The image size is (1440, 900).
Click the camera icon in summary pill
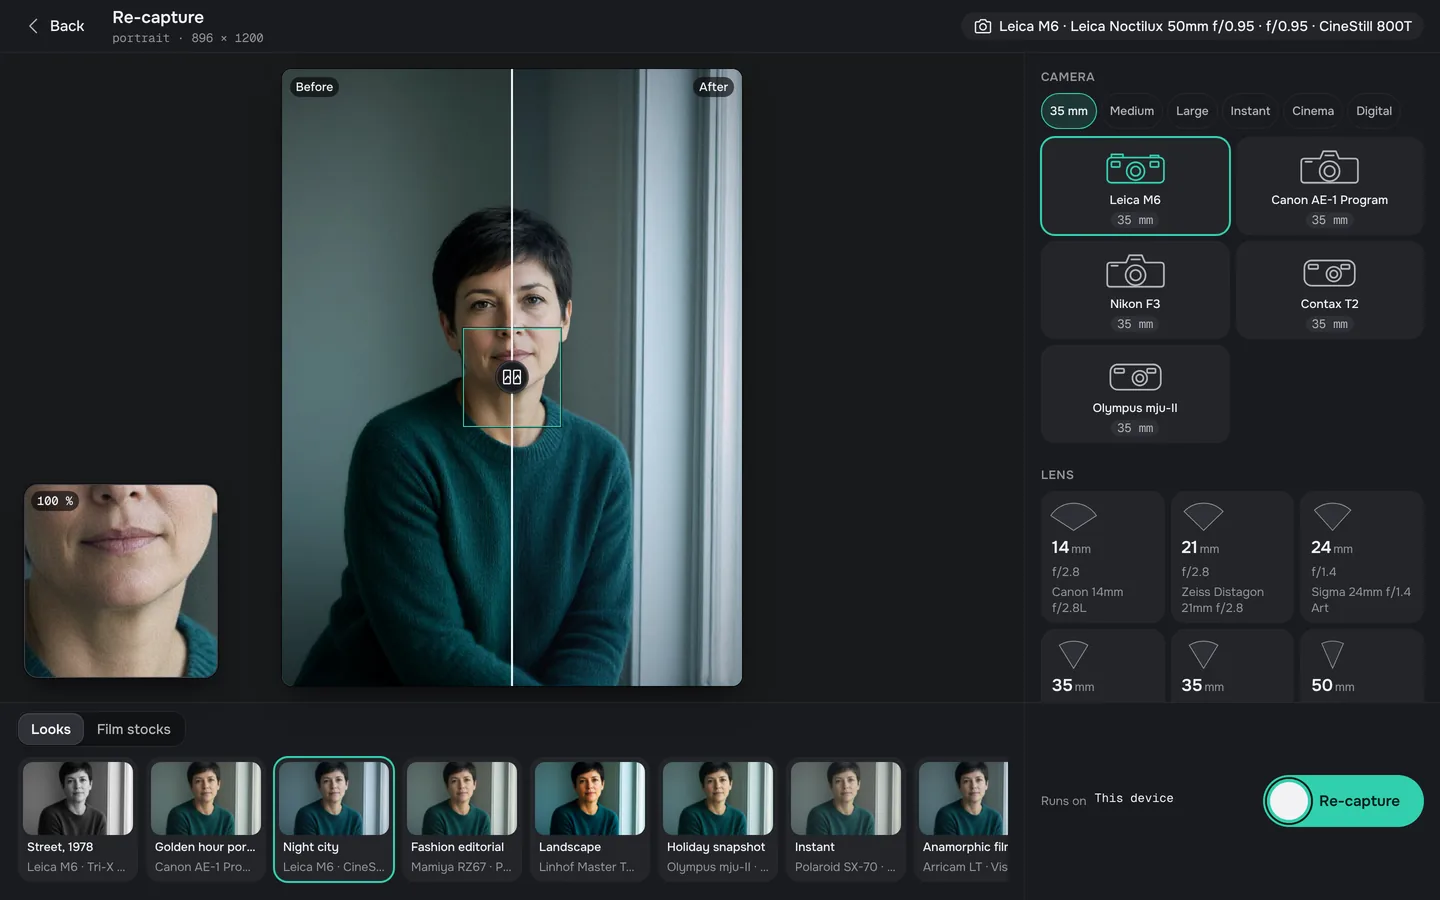point(983,26)
